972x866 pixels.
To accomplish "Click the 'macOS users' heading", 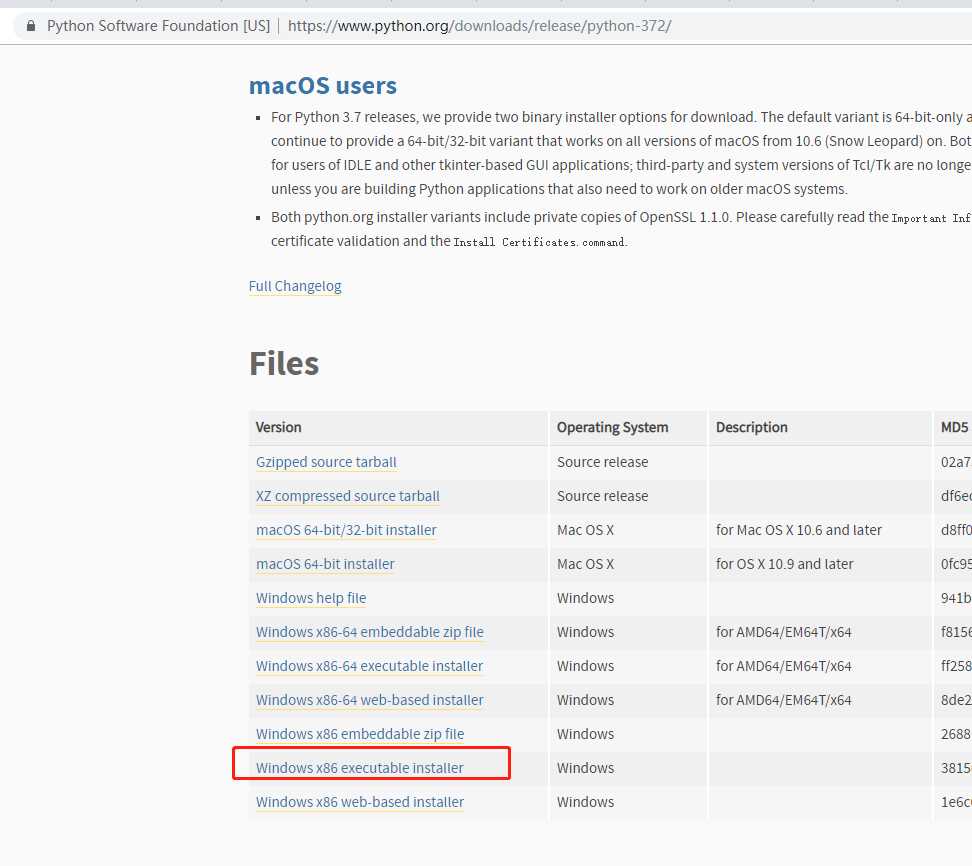I will [322, 86].
